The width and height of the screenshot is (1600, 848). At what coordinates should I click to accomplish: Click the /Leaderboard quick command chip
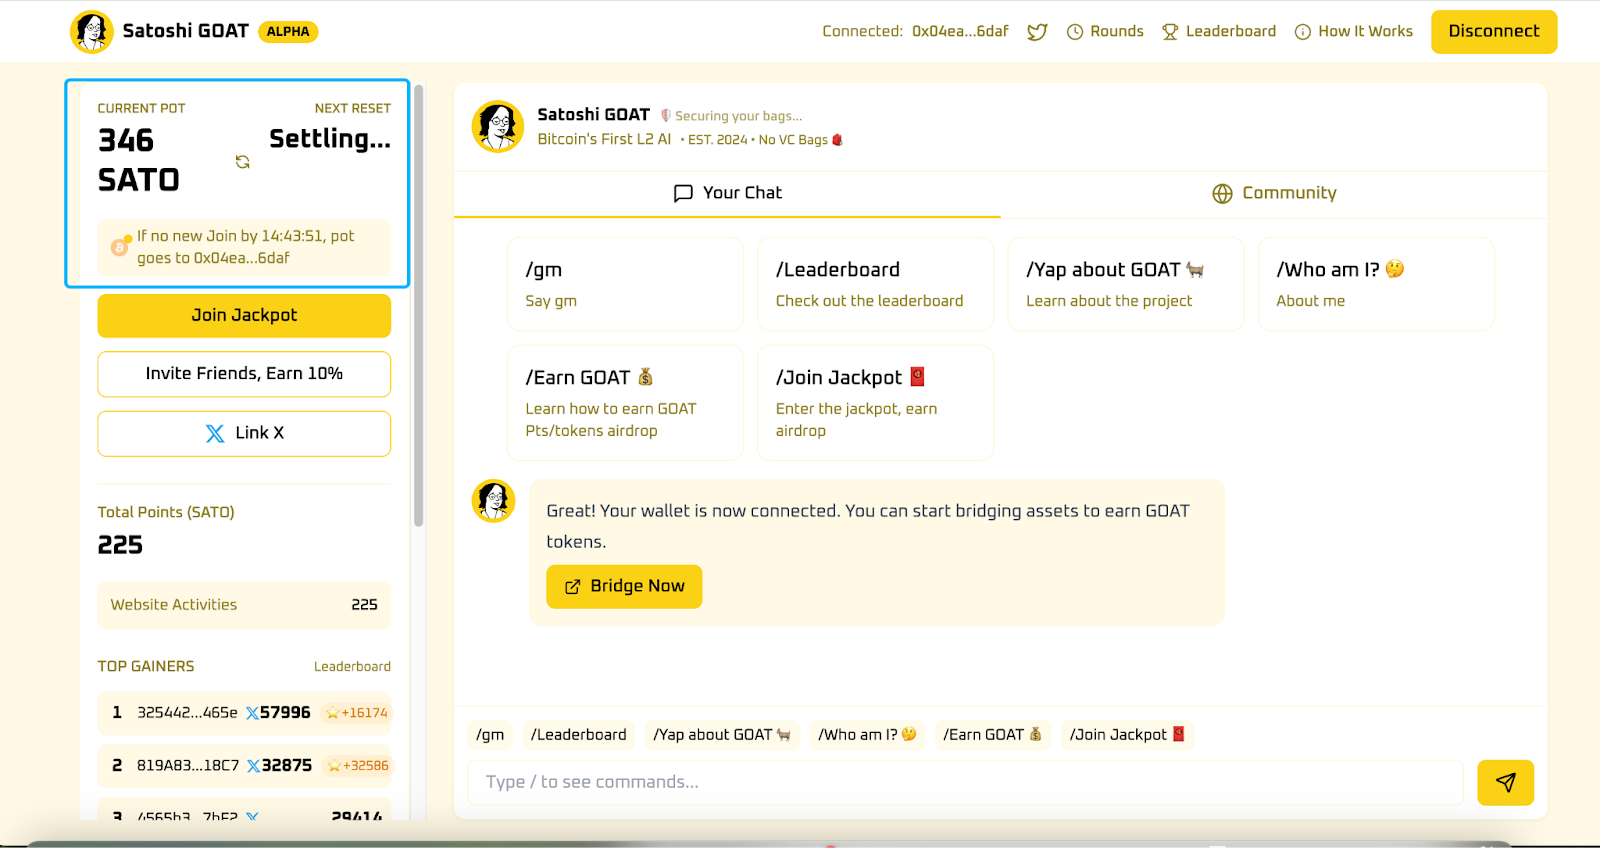(578, 735)
